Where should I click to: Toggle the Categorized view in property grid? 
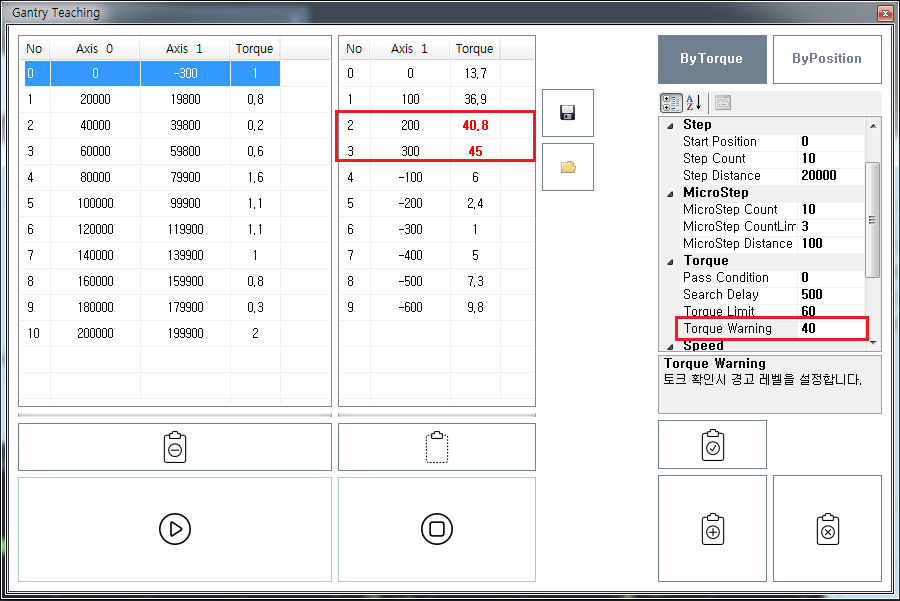(671, 102)
